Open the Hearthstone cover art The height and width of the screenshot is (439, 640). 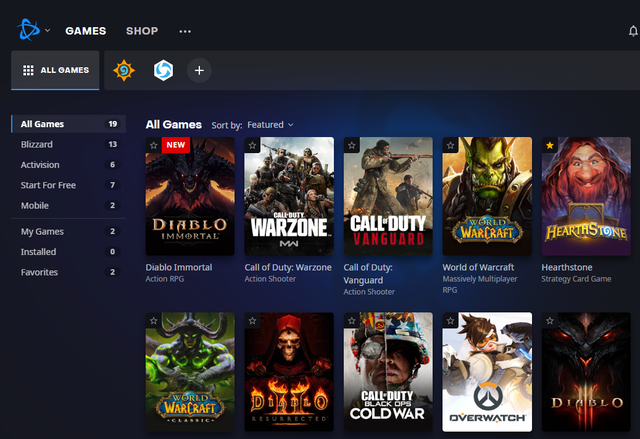[x=586, y=196]
